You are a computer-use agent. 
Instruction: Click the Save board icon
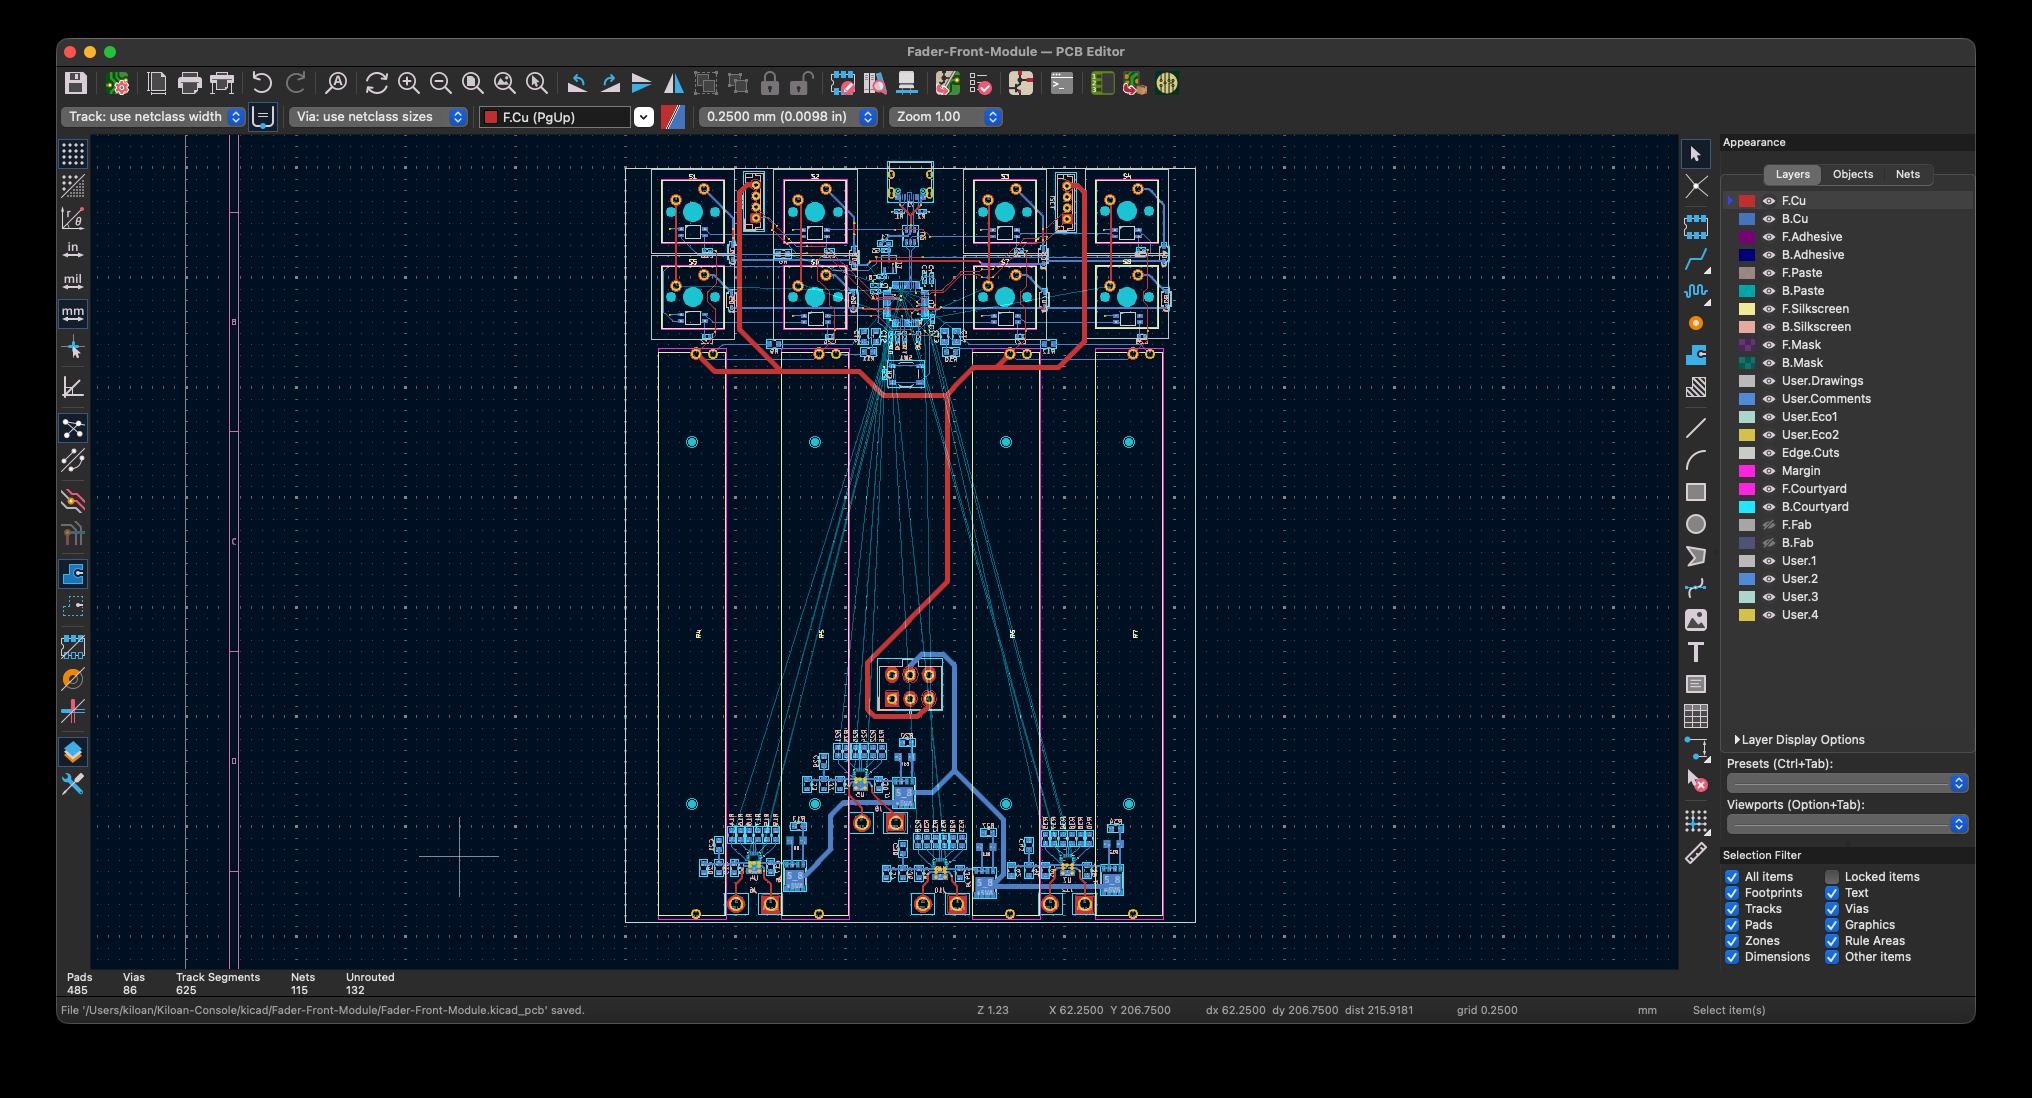pyautogui.click(x=76, y=84)
